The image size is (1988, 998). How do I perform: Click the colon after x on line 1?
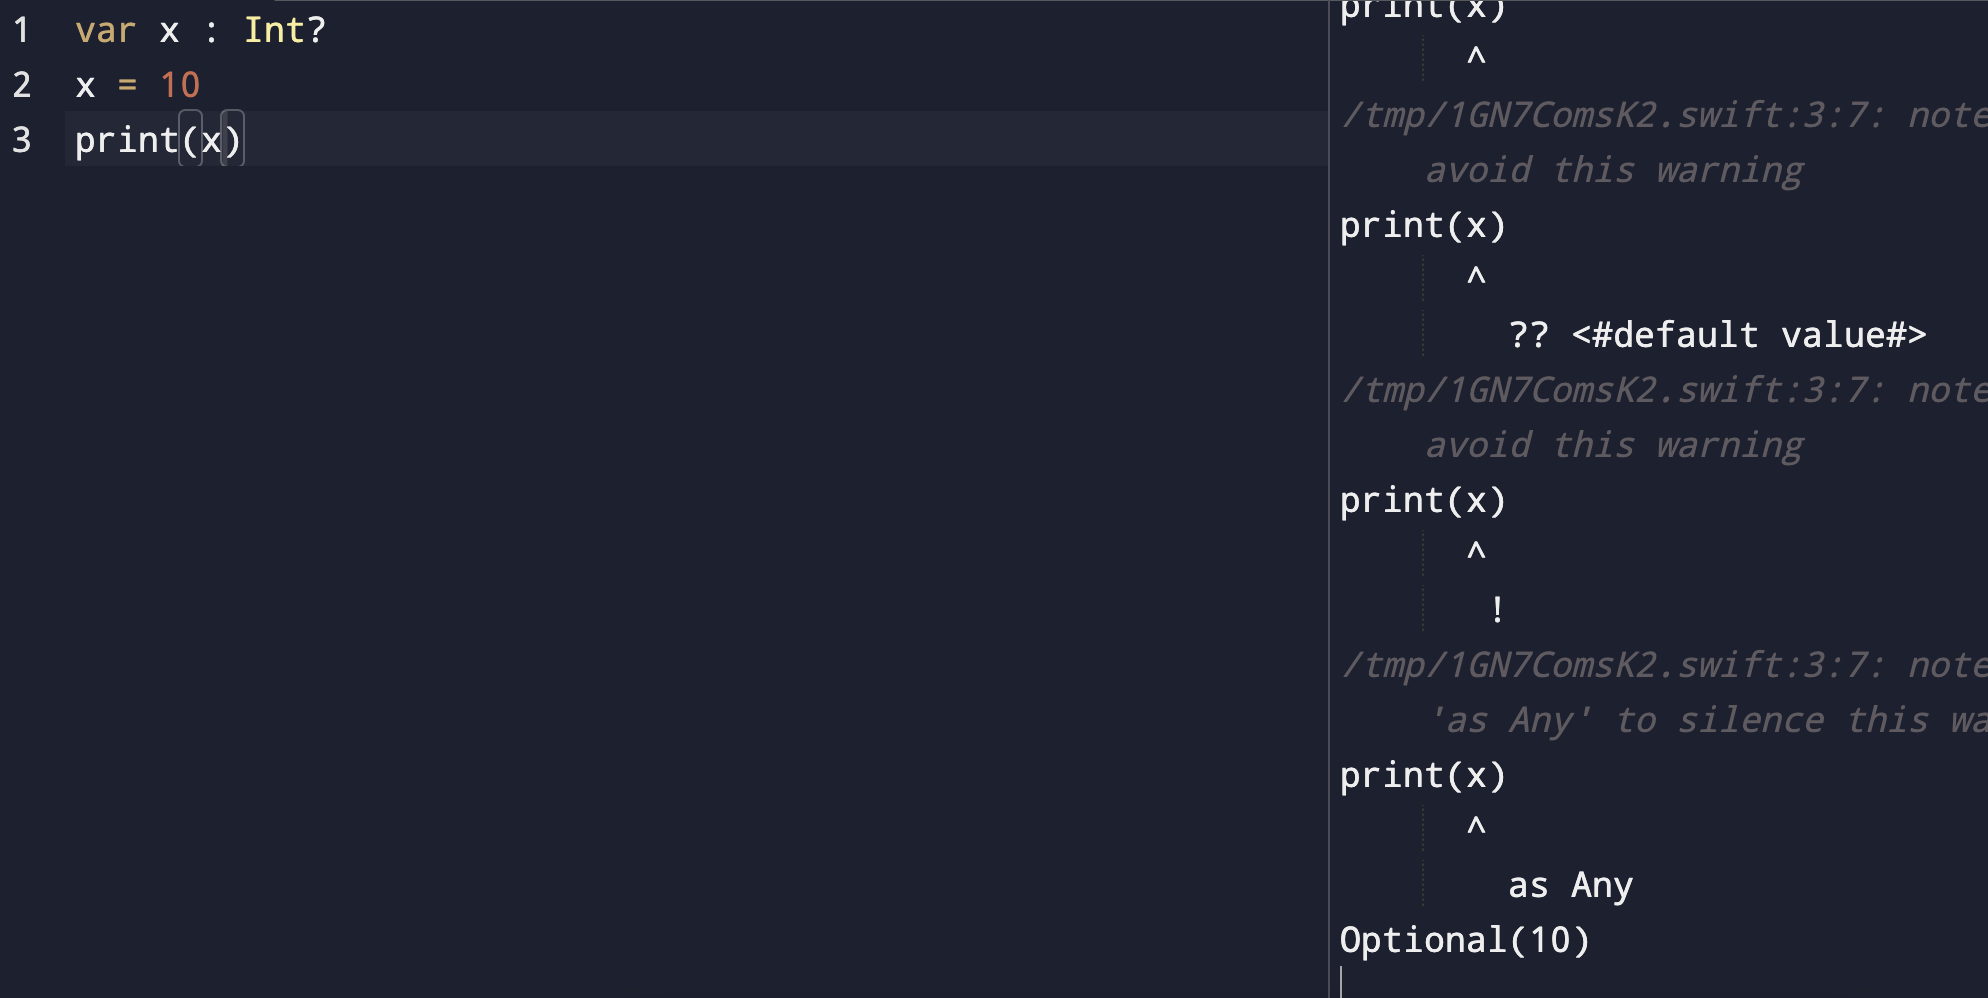click(x=211, y=32)
